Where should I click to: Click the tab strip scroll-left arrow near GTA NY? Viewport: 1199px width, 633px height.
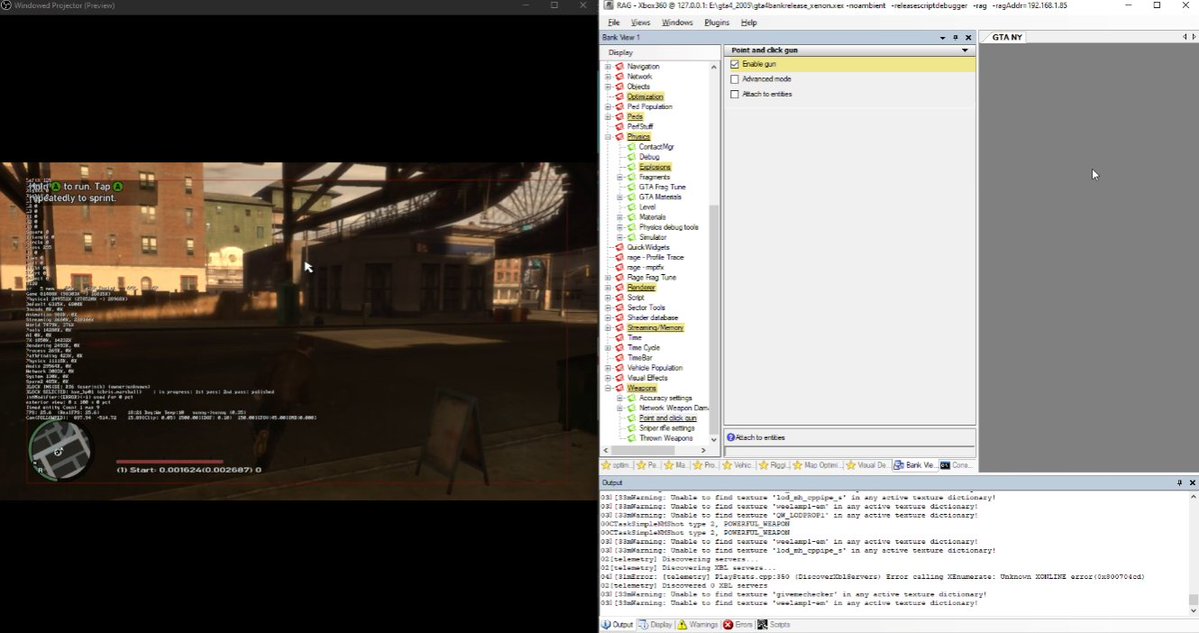tap(1184, 37)
